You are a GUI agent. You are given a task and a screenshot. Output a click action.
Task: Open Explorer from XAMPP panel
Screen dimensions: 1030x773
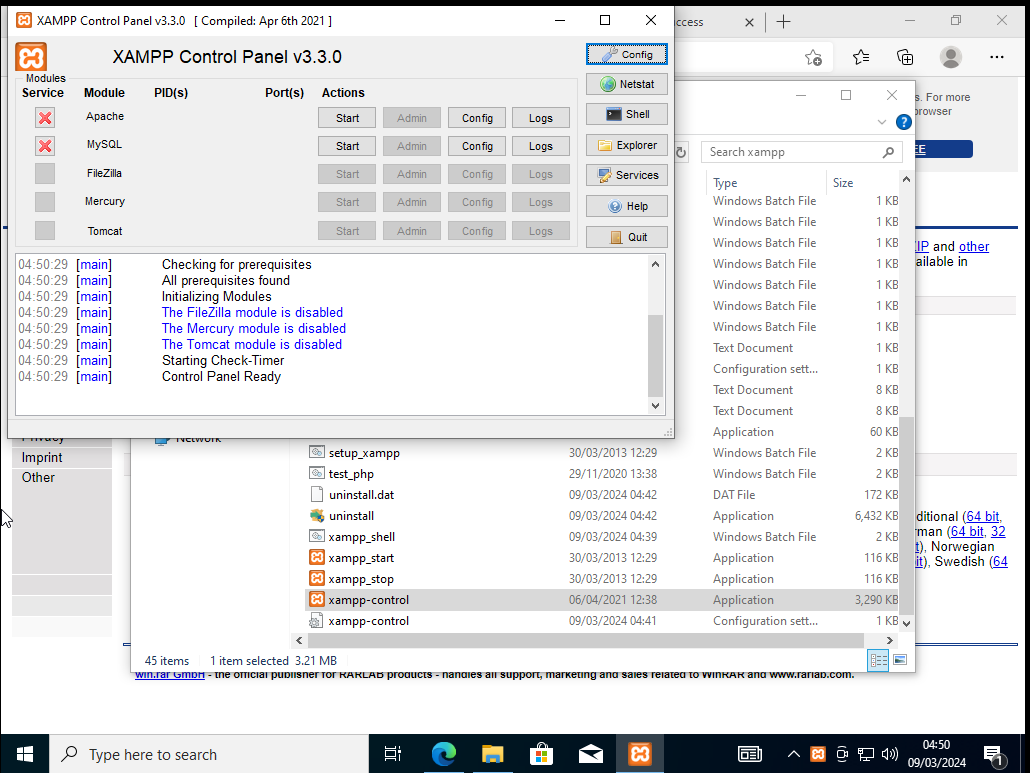point(627,145)
